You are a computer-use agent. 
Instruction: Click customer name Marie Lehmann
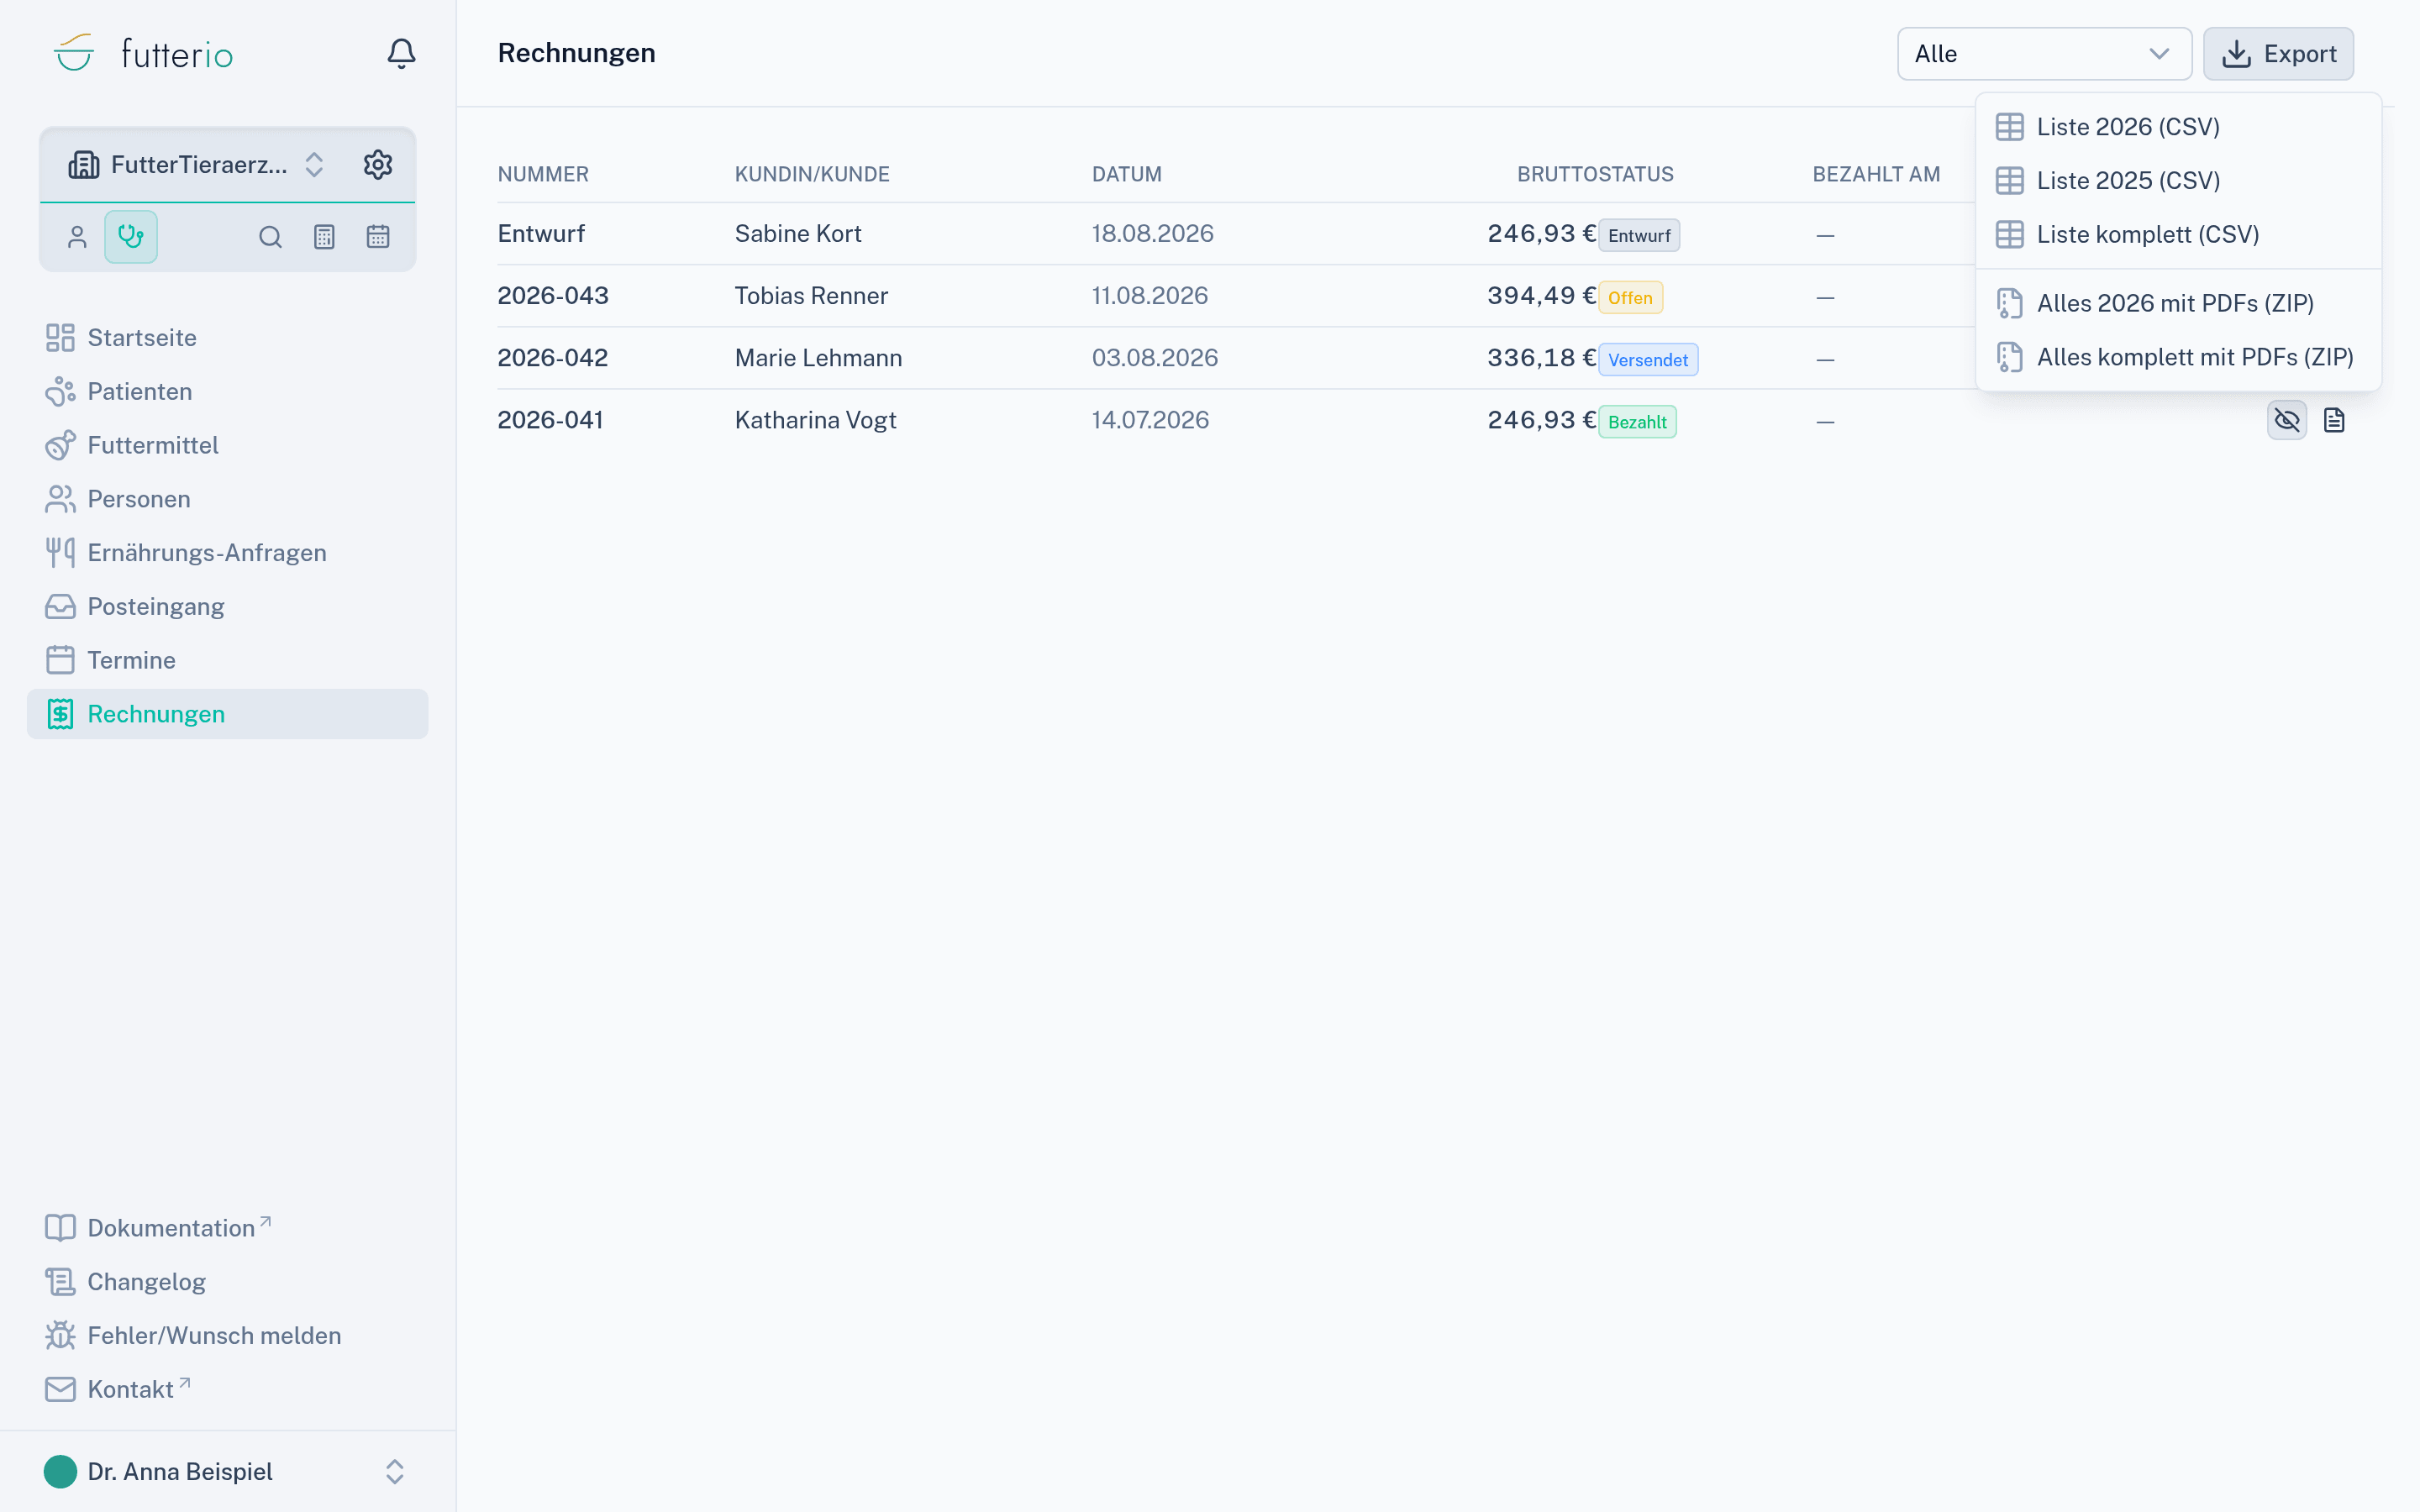click(x=818, y=358)
